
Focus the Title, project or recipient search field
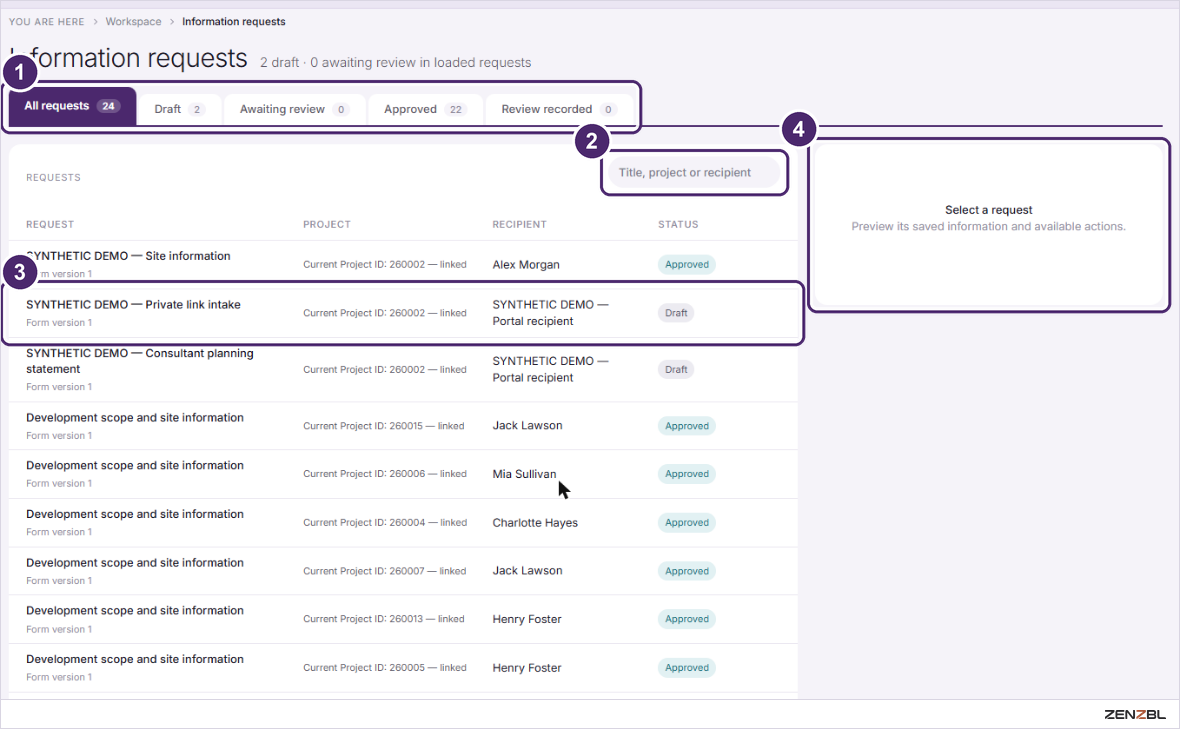click(694, 172)
